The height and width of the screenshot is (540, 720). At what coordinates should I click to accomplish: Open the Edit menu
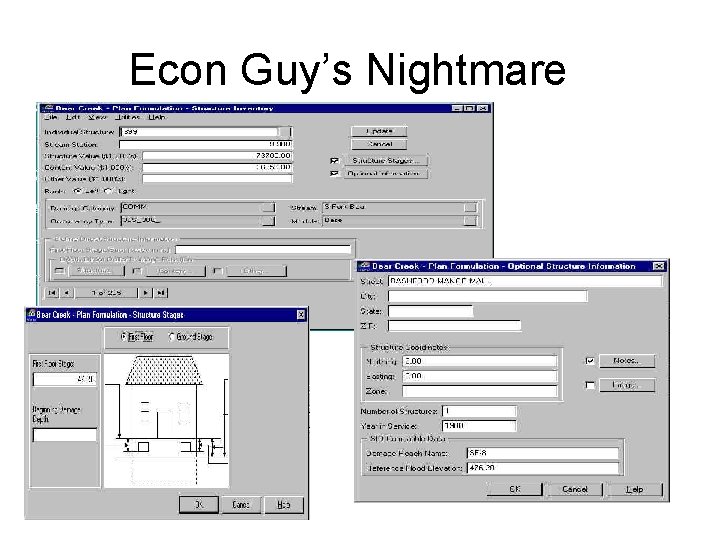click(x=73, y=118)
